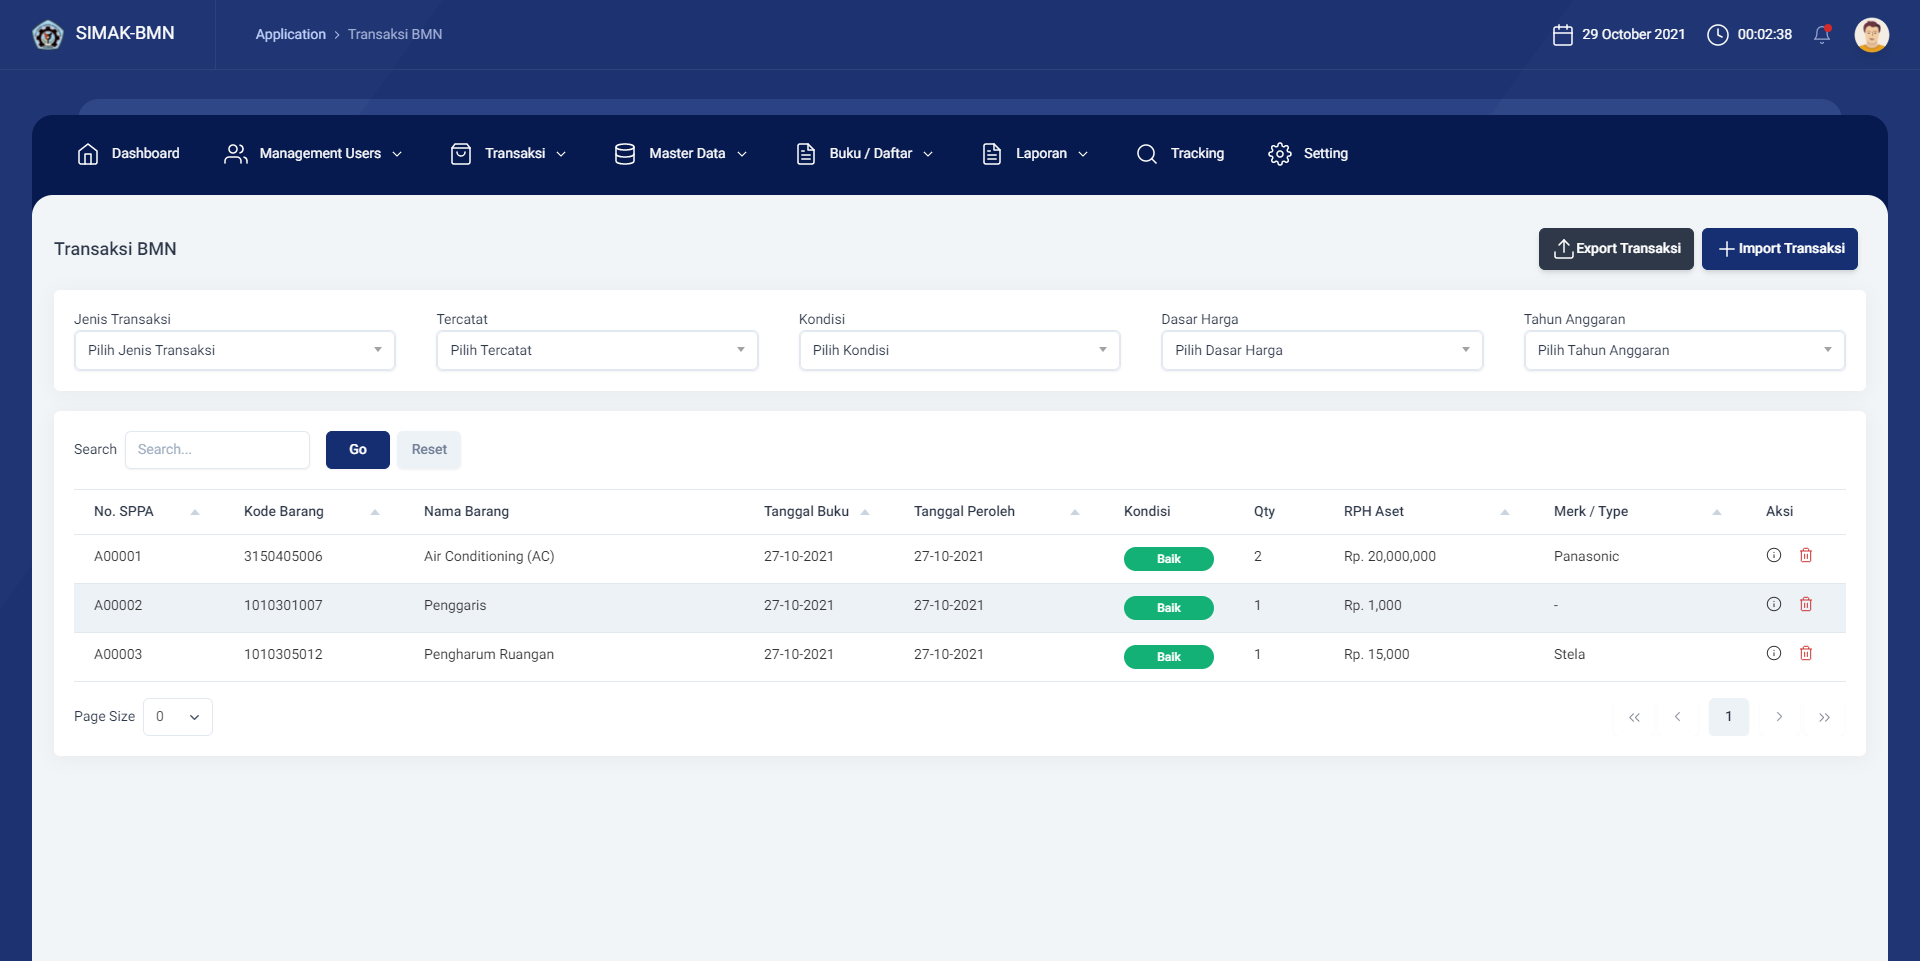1920x961 pixels.
Task: Toggle sort on RPH Aset column
Action: pyautogui.click(x=1504, y=512)
